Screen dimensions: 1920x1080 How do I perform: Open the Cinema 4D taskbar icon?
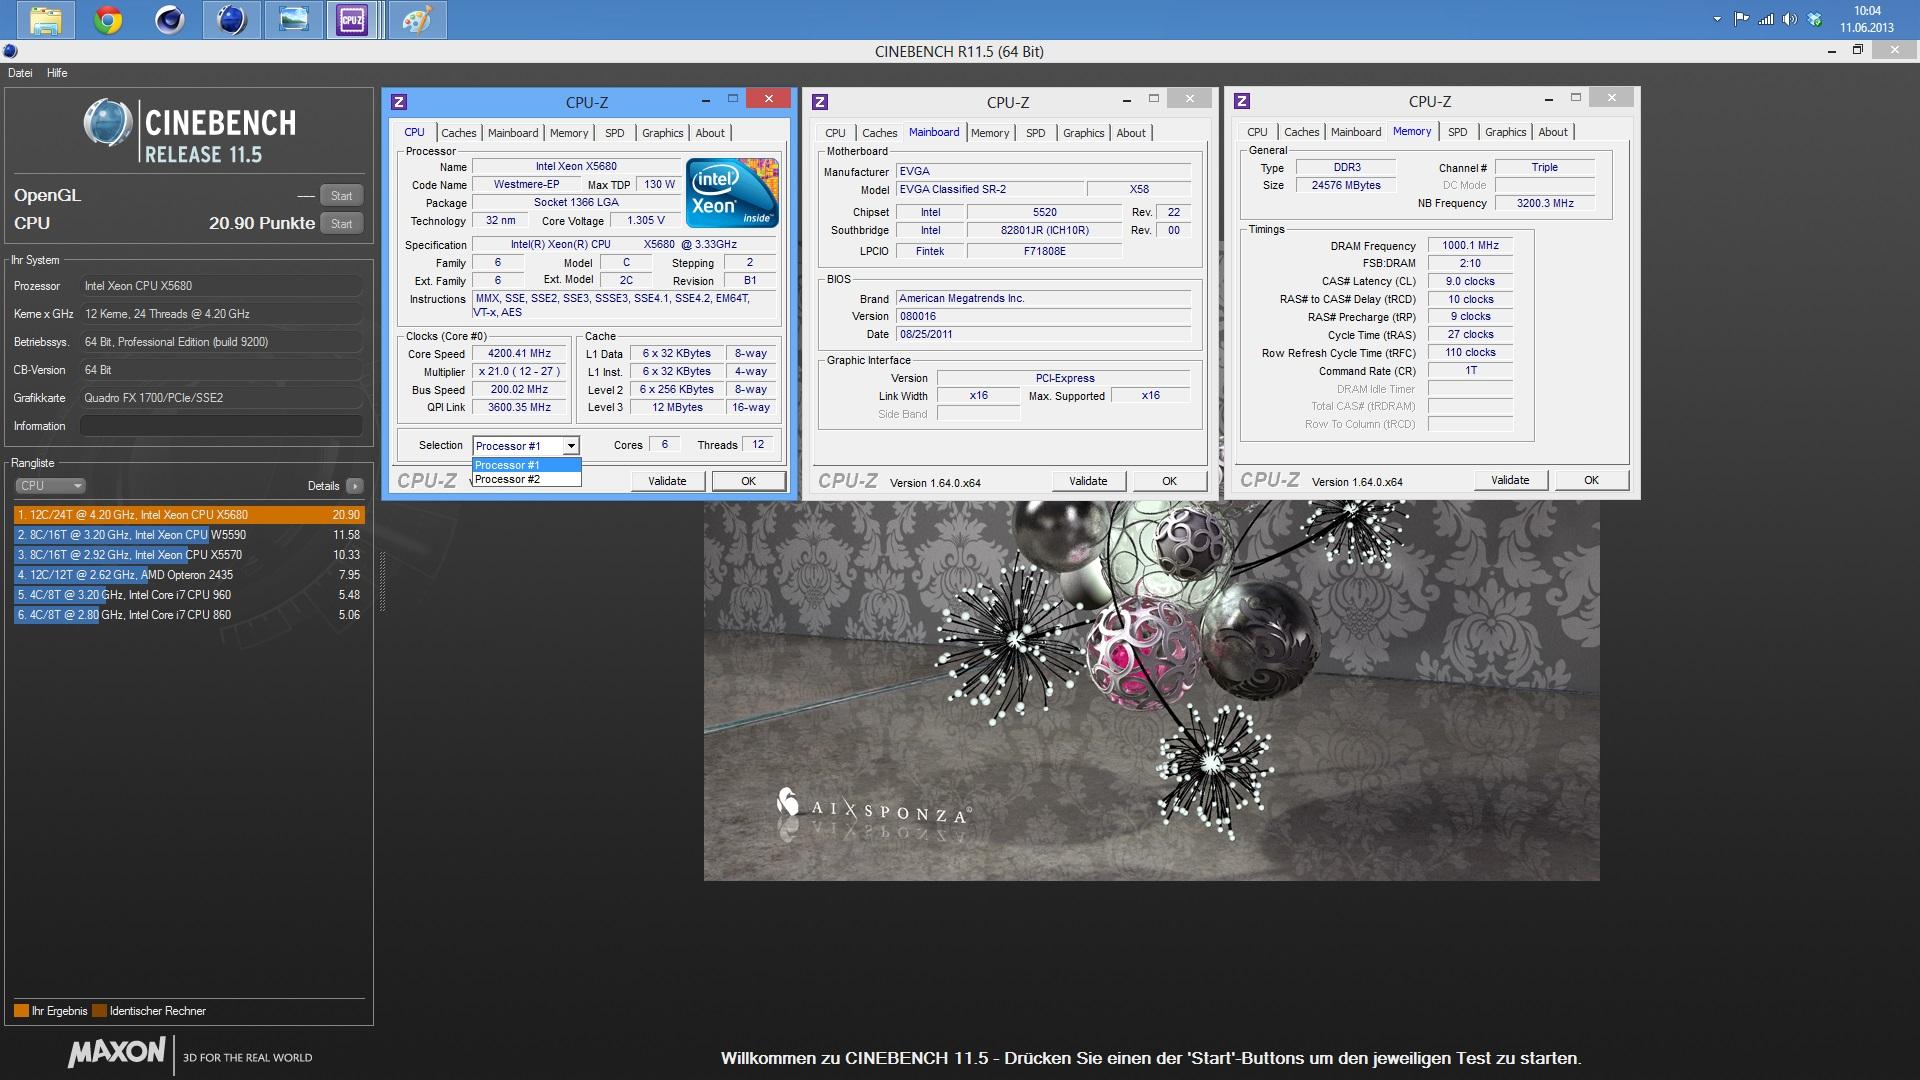[170, 20]
